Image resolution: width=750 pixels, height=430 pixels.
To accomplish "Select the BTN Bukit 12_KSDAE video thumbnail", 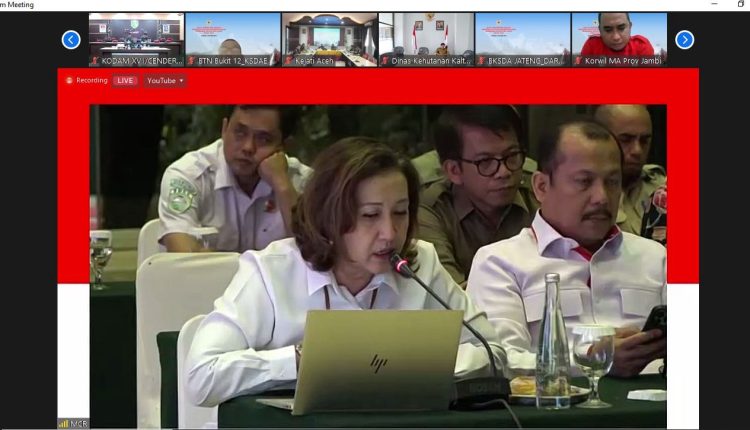I will click(x=232, y=36).
